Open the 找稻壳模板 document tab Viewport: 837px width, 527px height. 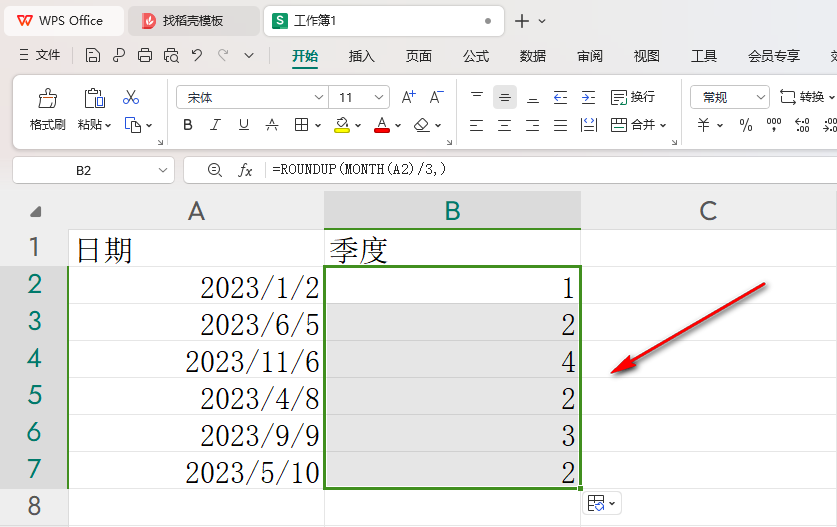(x=193, y=21)
